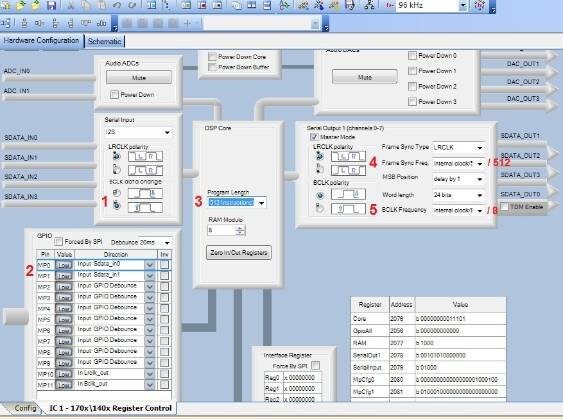Select first Serial Output LRCLK polarity option

[319, 156]
